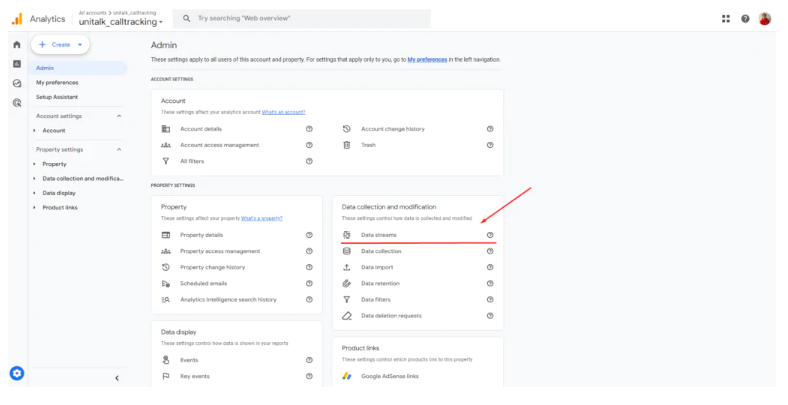Click help icon next to Data streams
The height and width of the screenshot is (405, 788).
coord(490,235)
